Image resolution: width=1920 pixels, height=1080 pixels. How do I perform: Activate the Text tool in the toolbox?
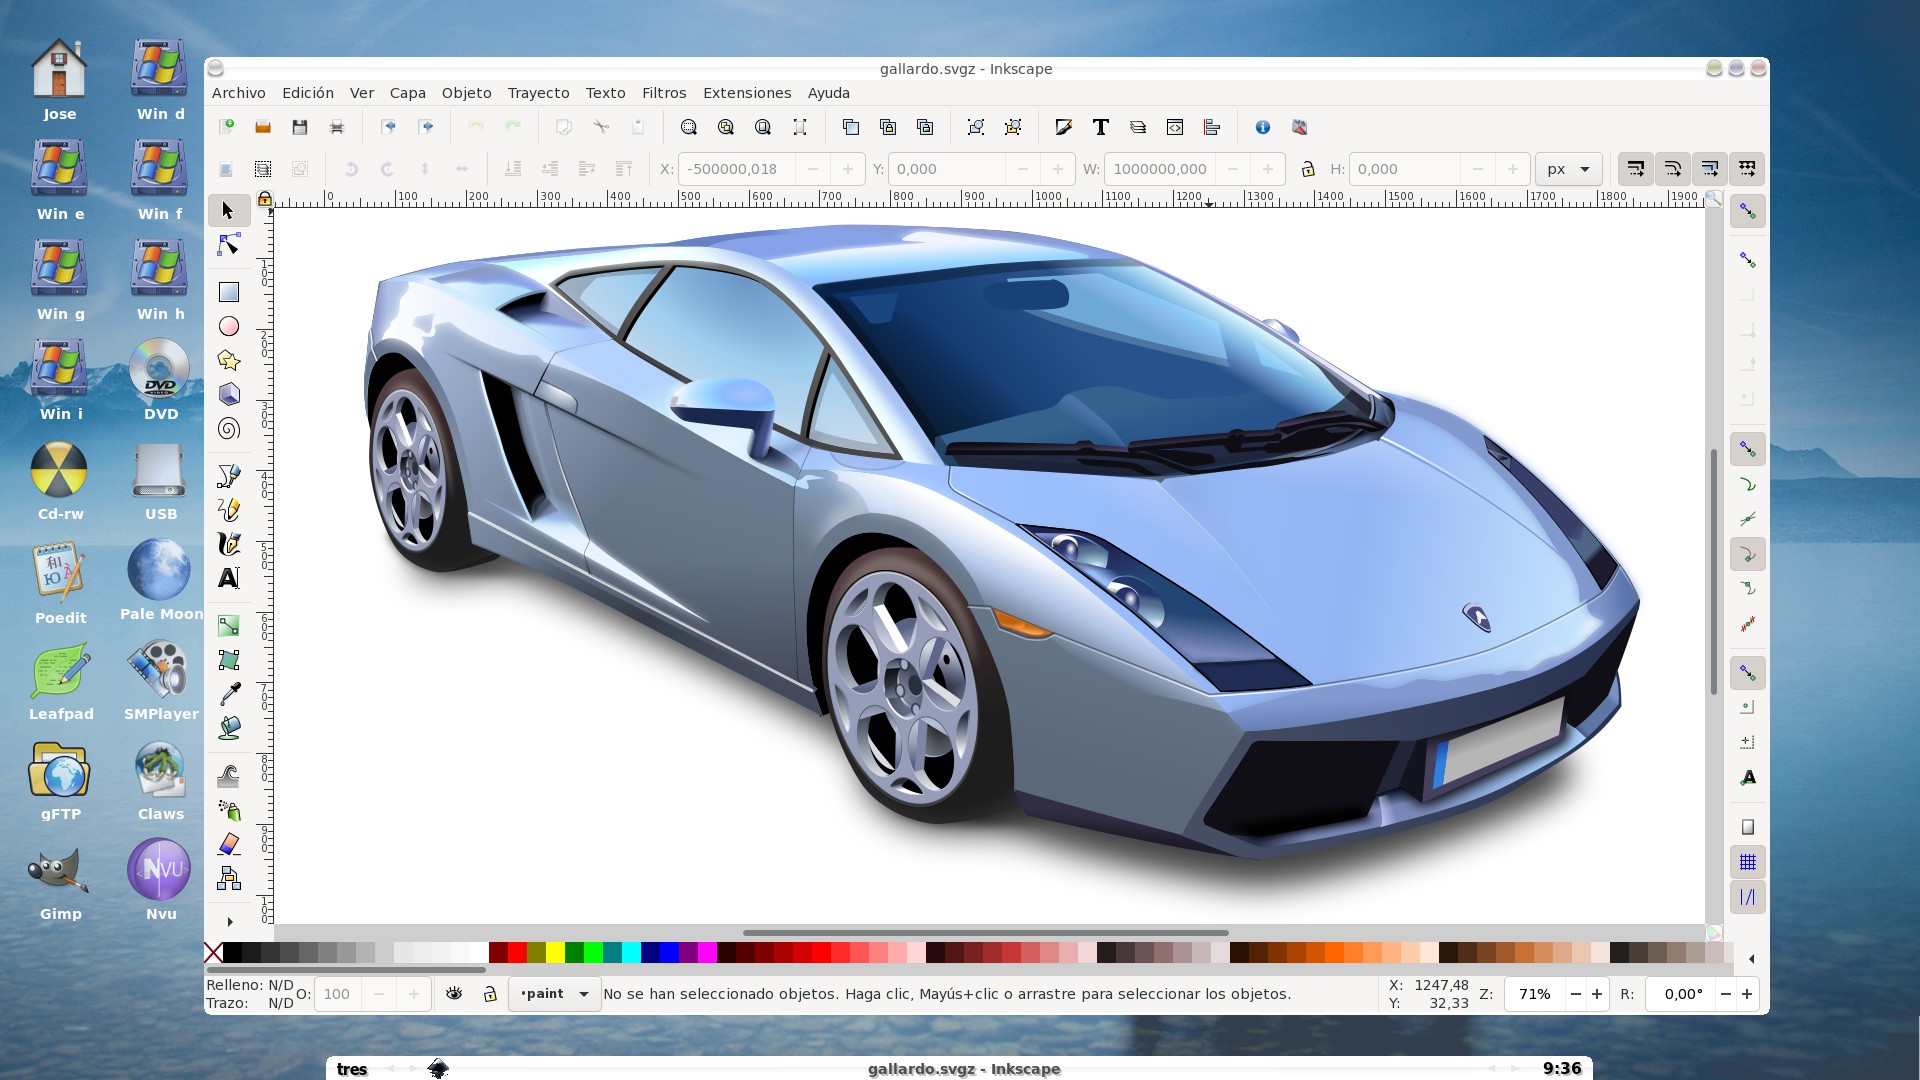pyautogui.click(x=229, y=578)
